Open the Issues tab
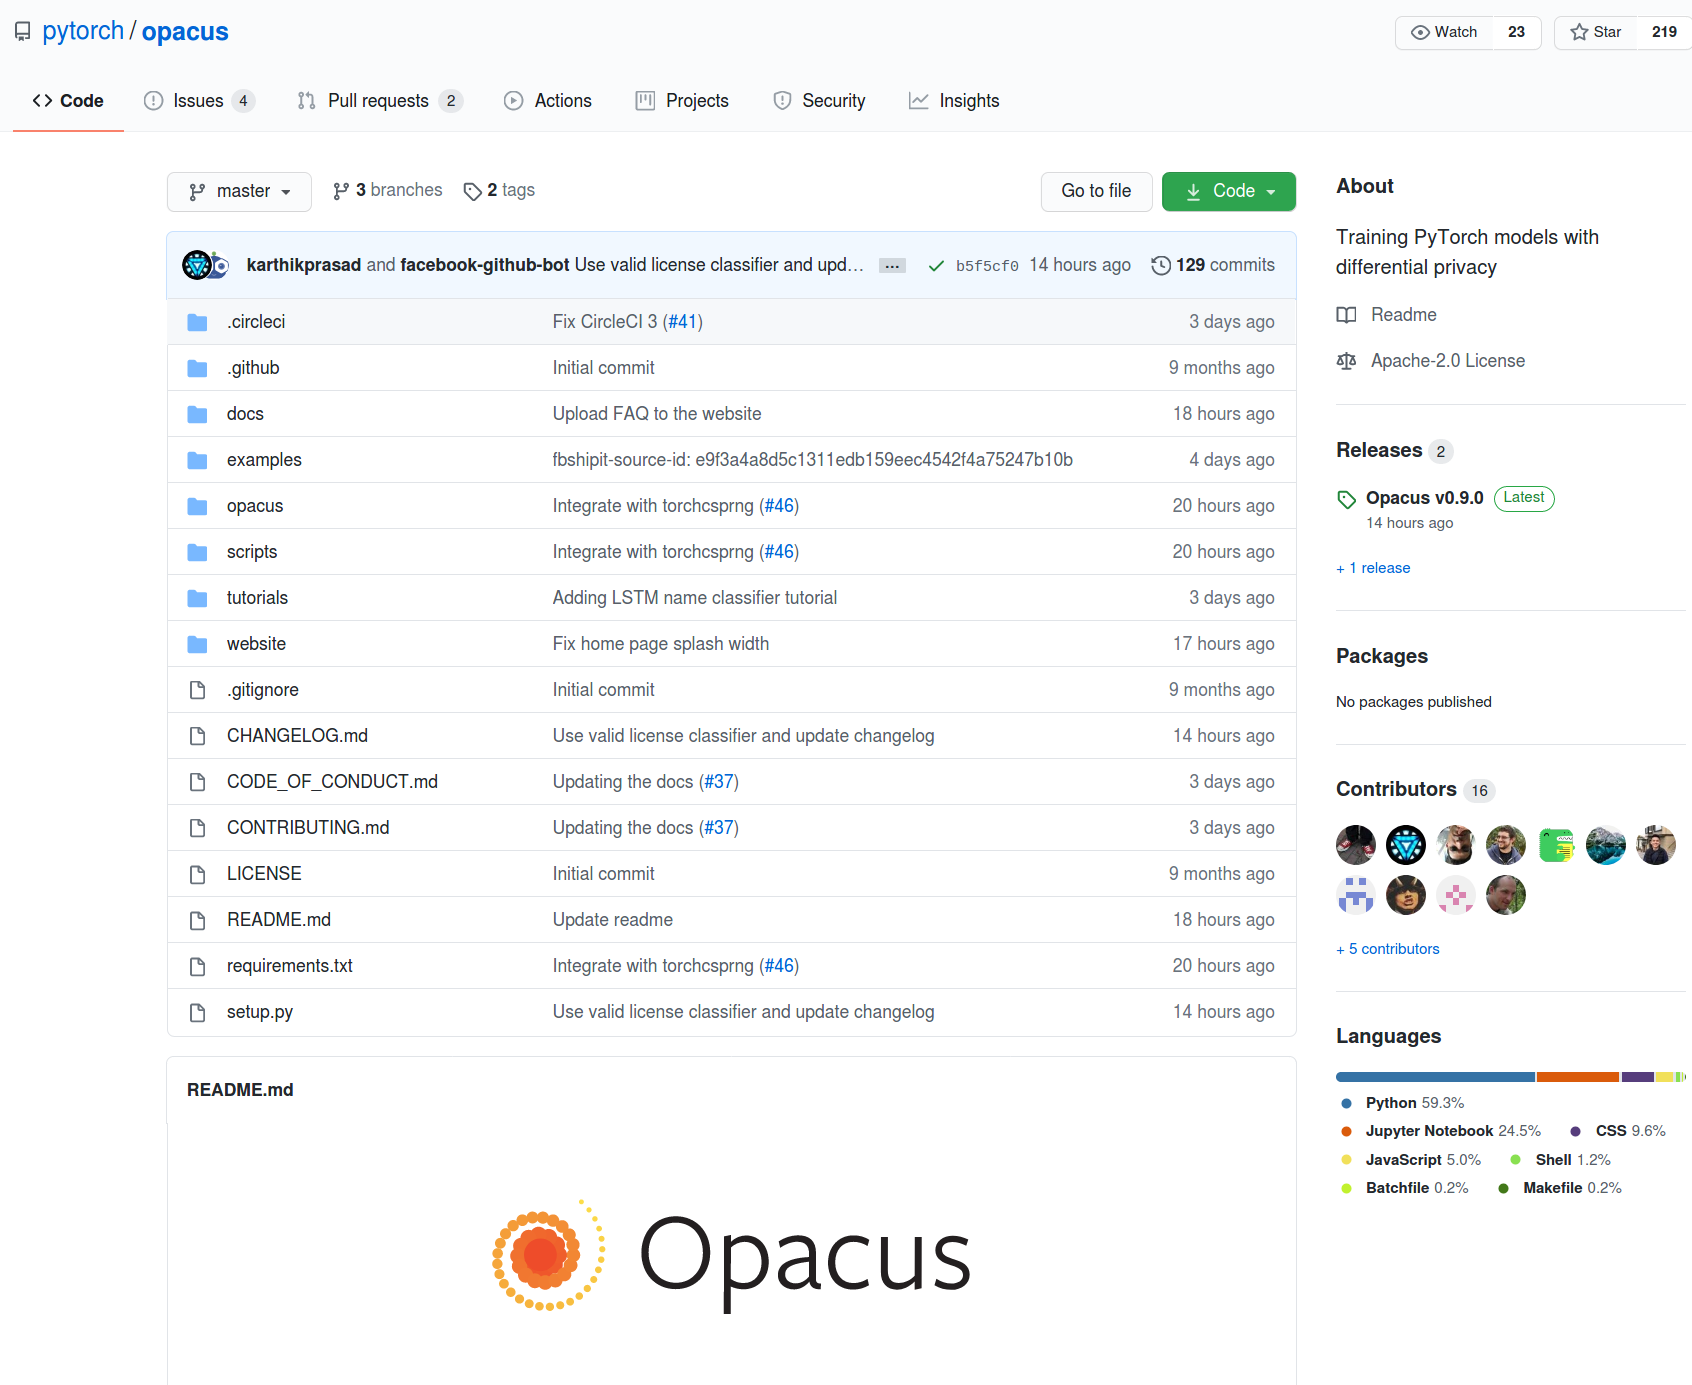This screenshot has height=1385, width=1692. (199, 101)
